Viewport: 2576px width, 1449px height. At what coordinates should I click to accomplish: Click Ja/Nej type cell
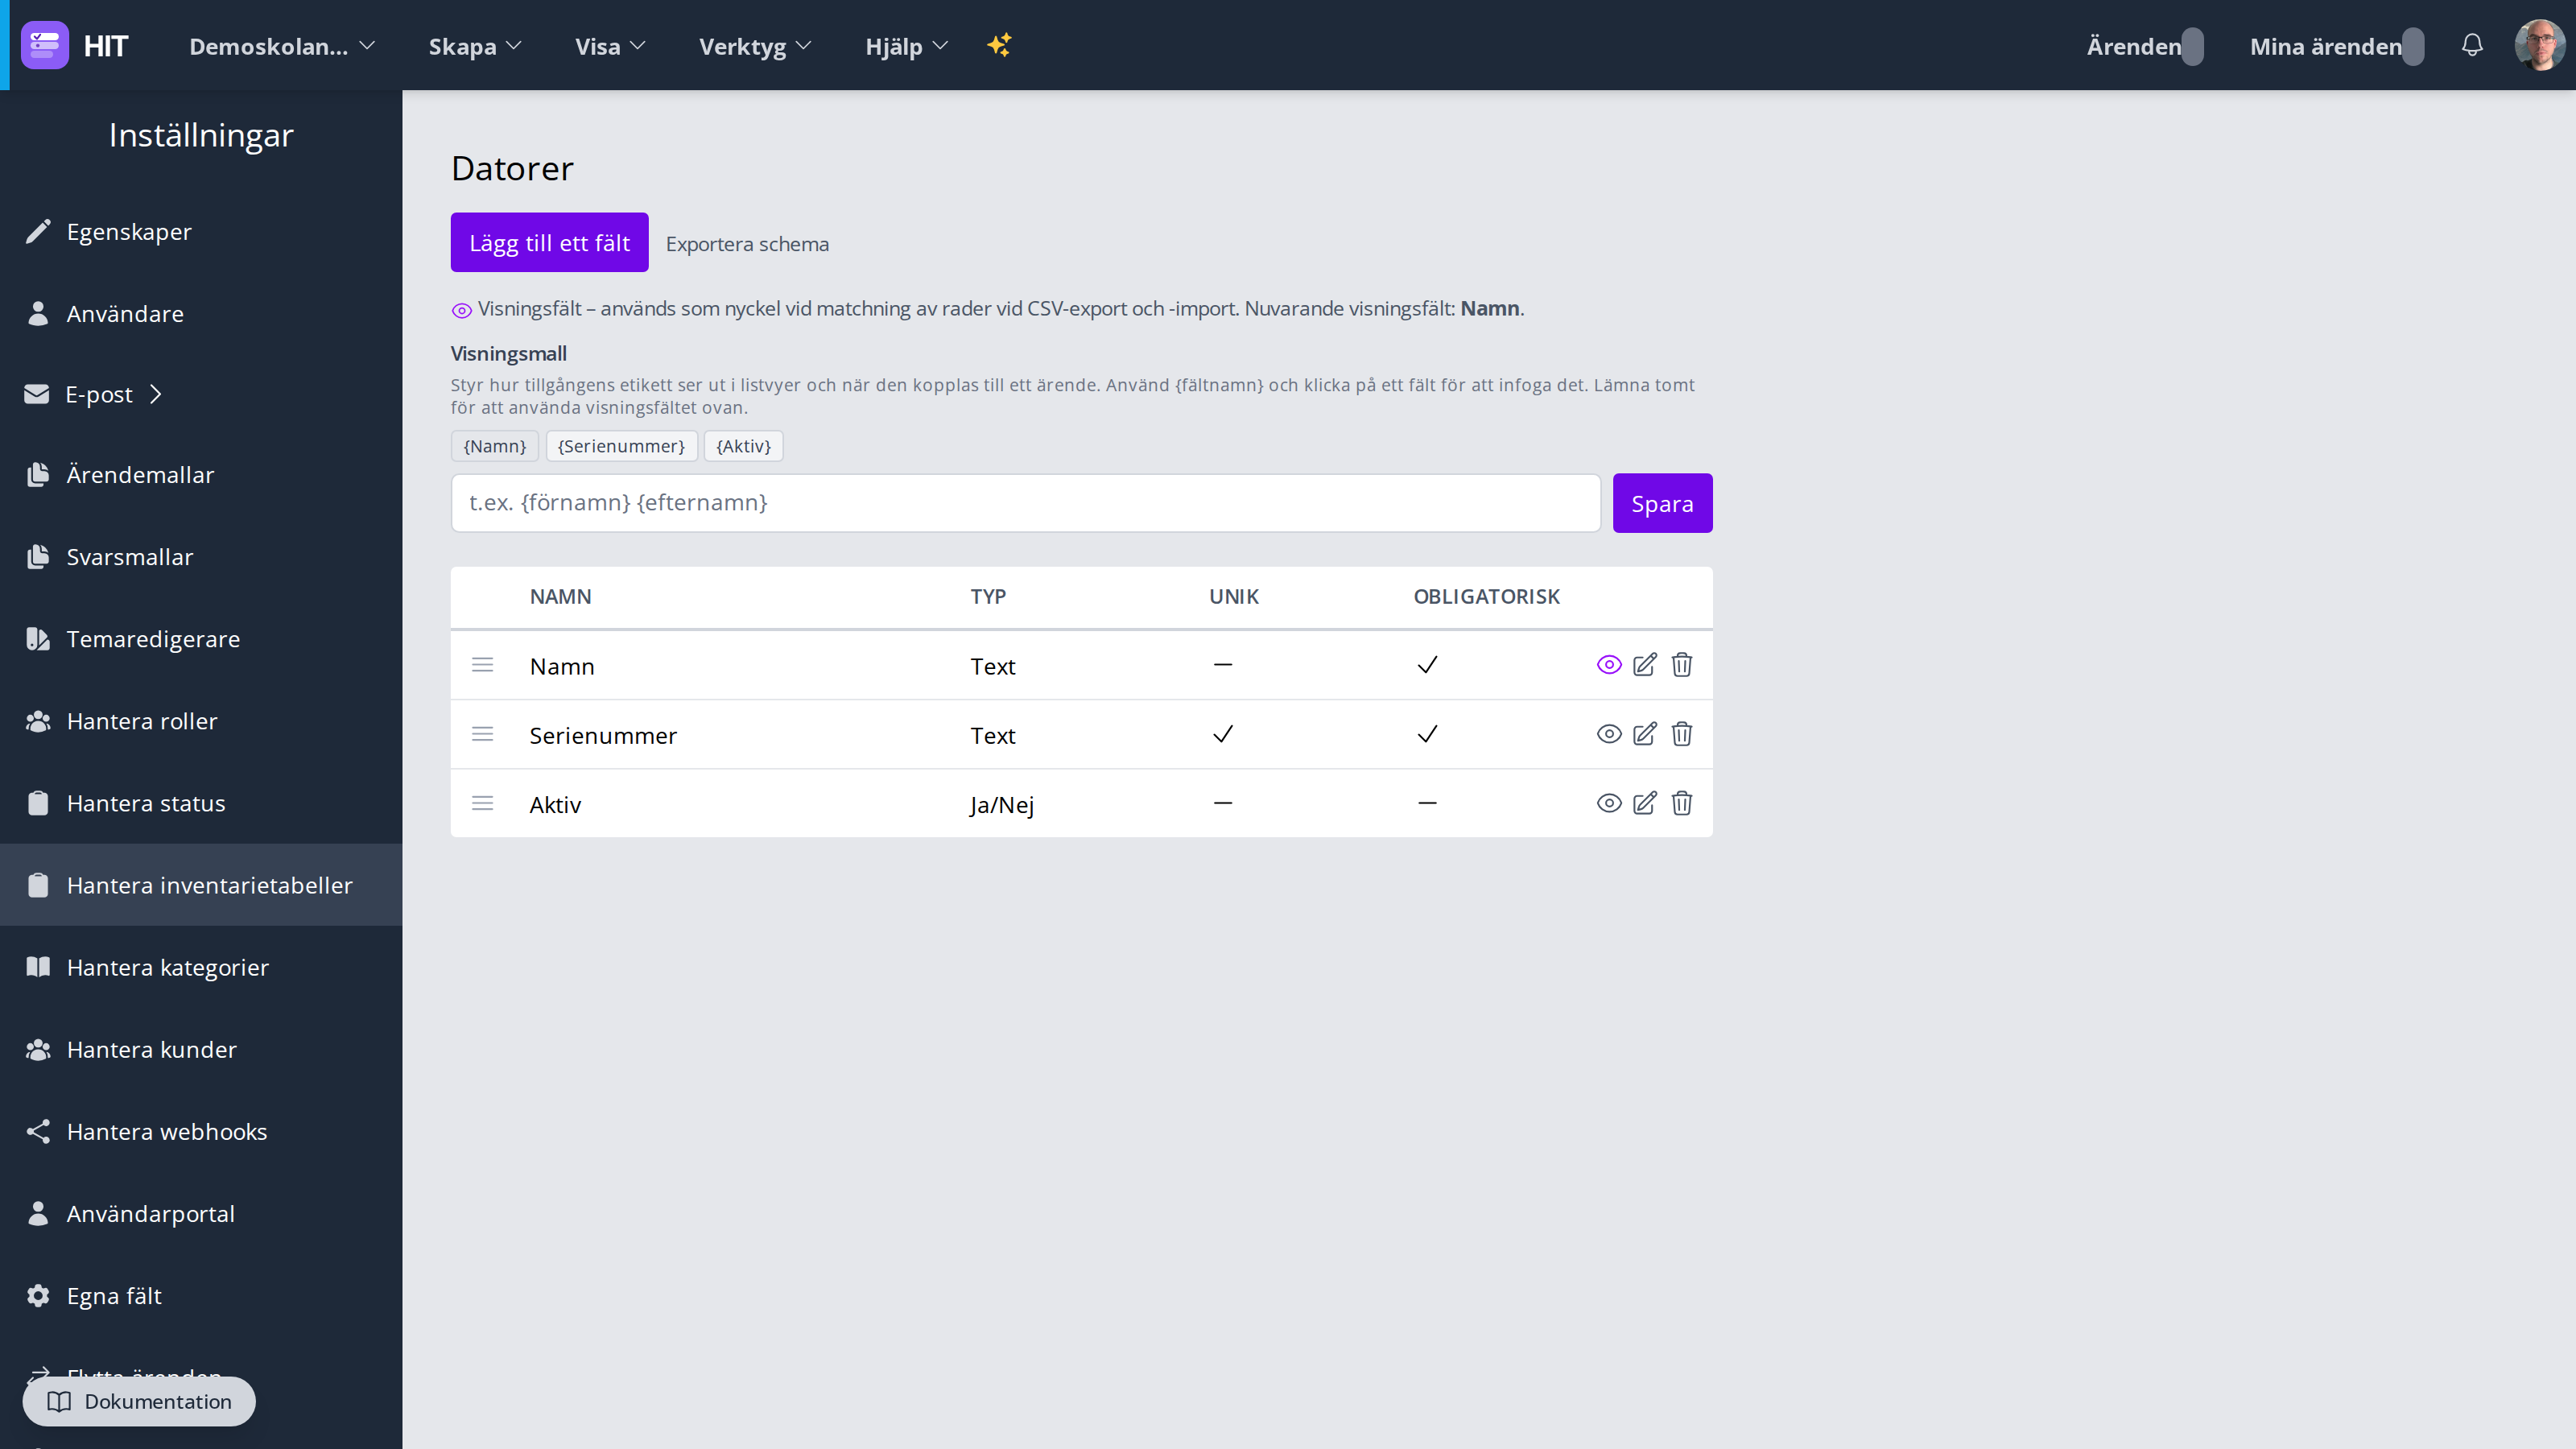click(1002, 805)
